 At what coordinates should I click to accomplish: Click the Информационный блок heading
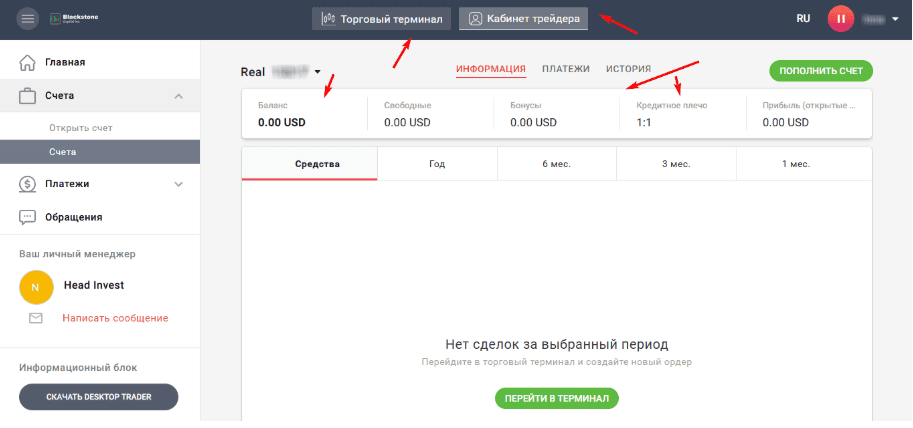coord(78,368)
